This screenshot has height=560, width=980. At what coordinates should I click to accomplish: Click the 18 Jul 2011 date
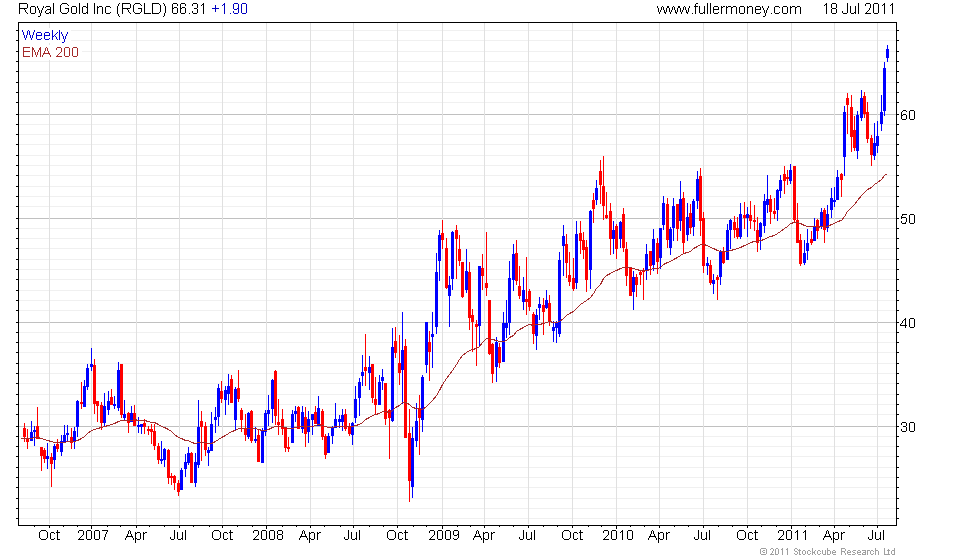[859, 9]
